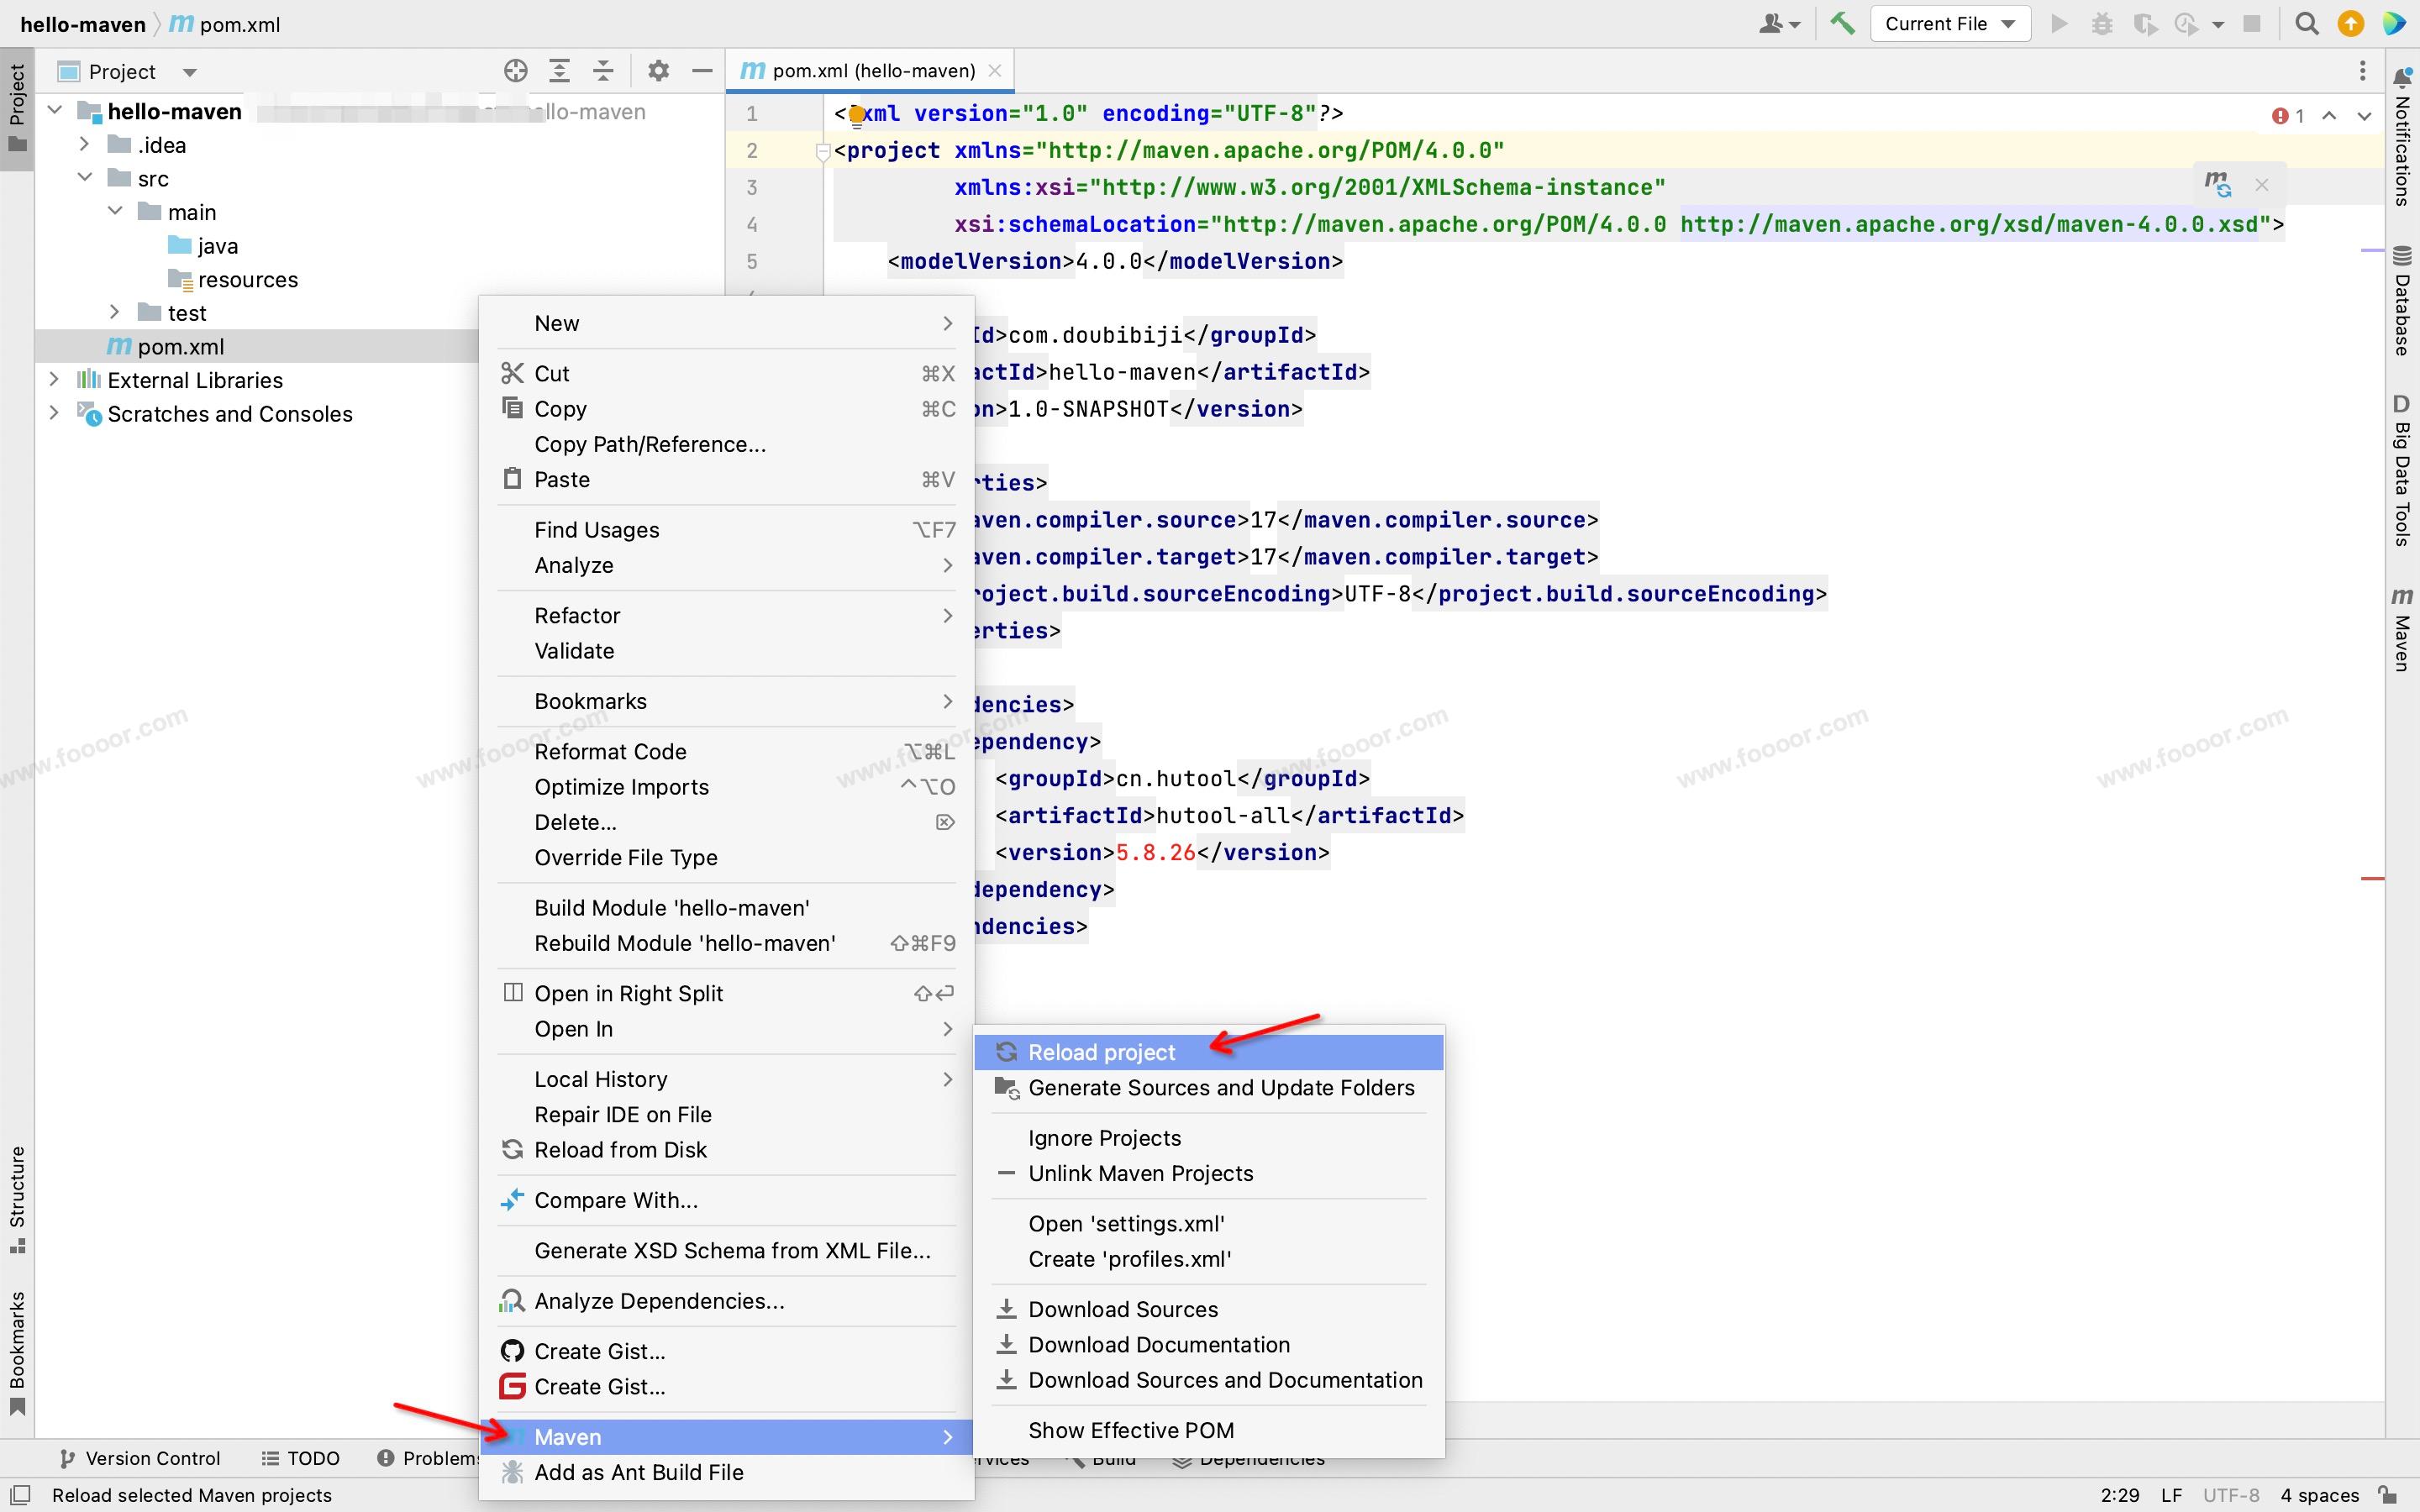Expand the External Libraries node
The height and width of the screenshot is (1512, 2420).
[54, 380]
